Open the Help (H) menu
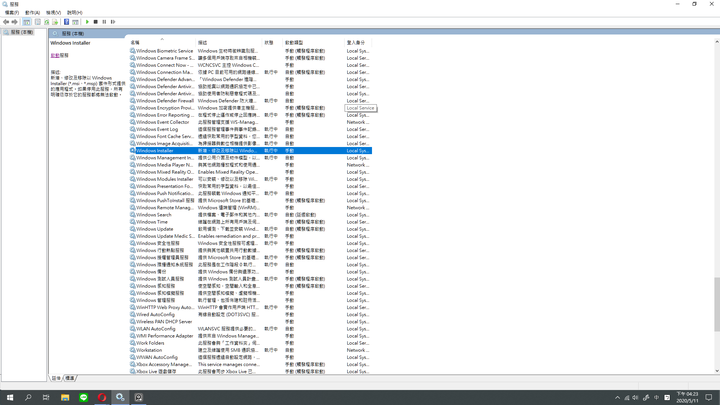This screenshot has width=720, height=405. coord(74,12)
